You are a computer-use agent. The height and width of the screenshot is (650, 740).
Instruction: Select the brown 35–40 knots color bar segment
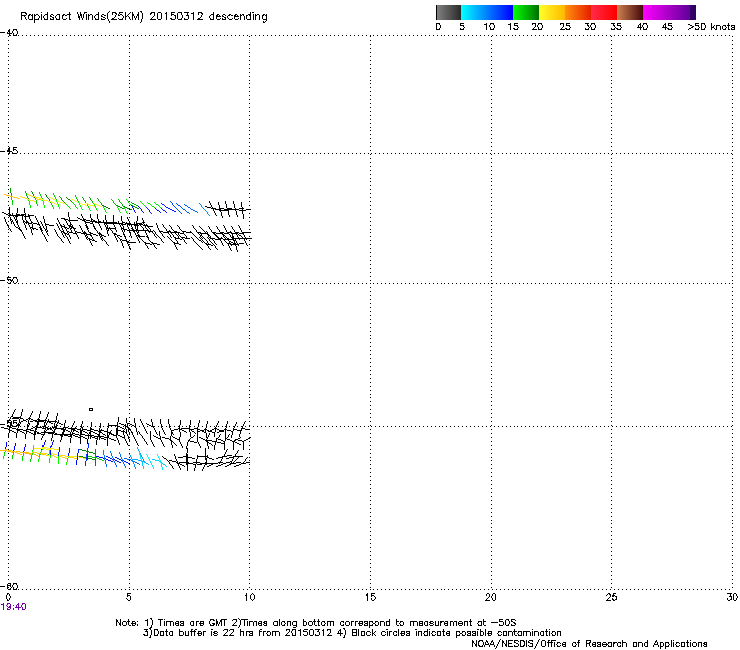630,12
